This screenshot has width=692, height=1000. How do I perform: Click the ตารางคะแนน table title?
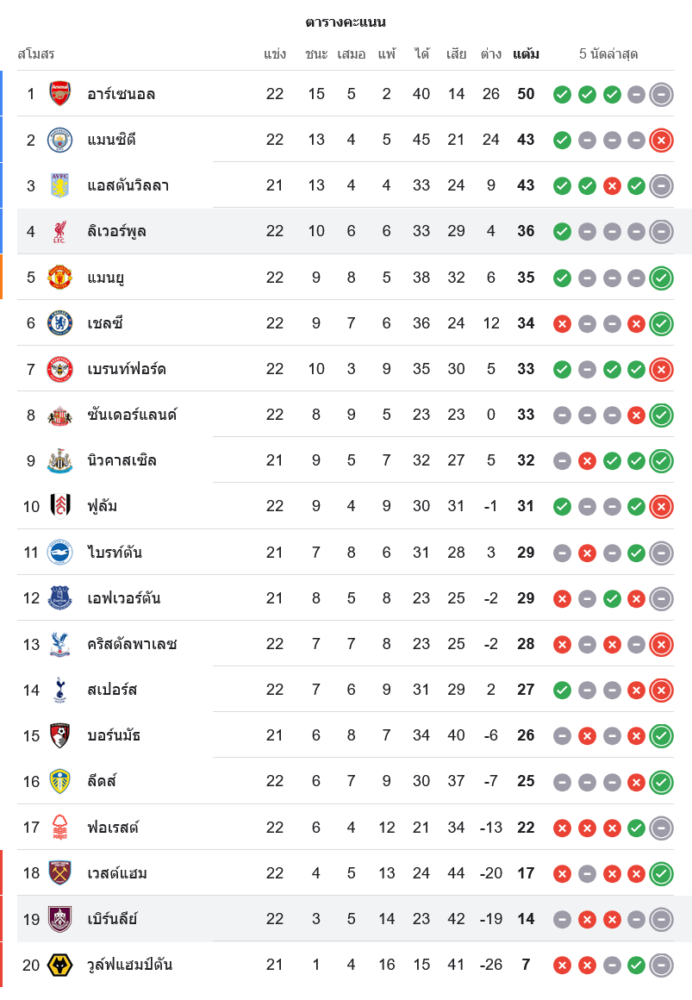346,22
